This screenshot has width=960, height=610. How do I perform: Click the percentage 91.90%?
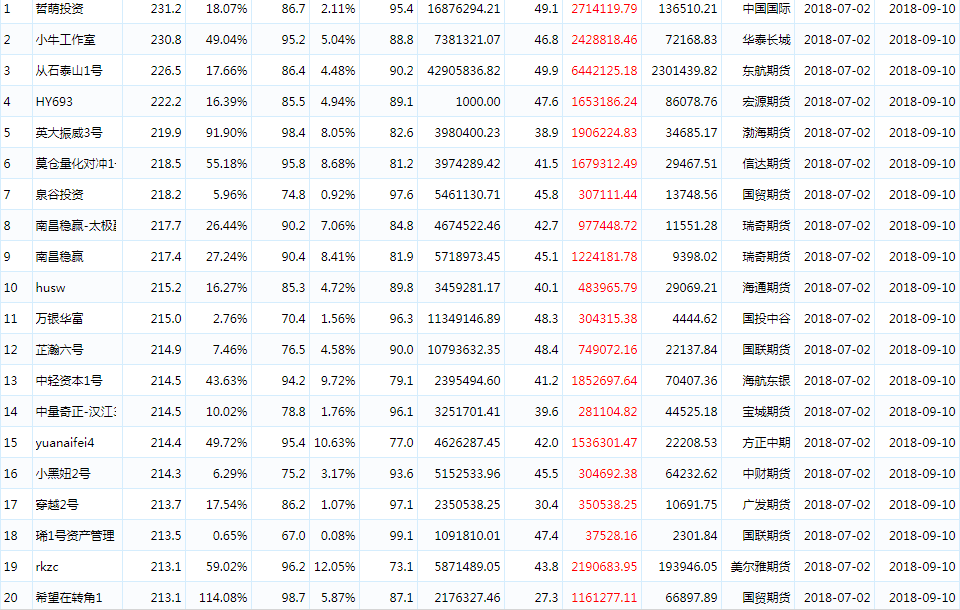(x=227, y=133)
